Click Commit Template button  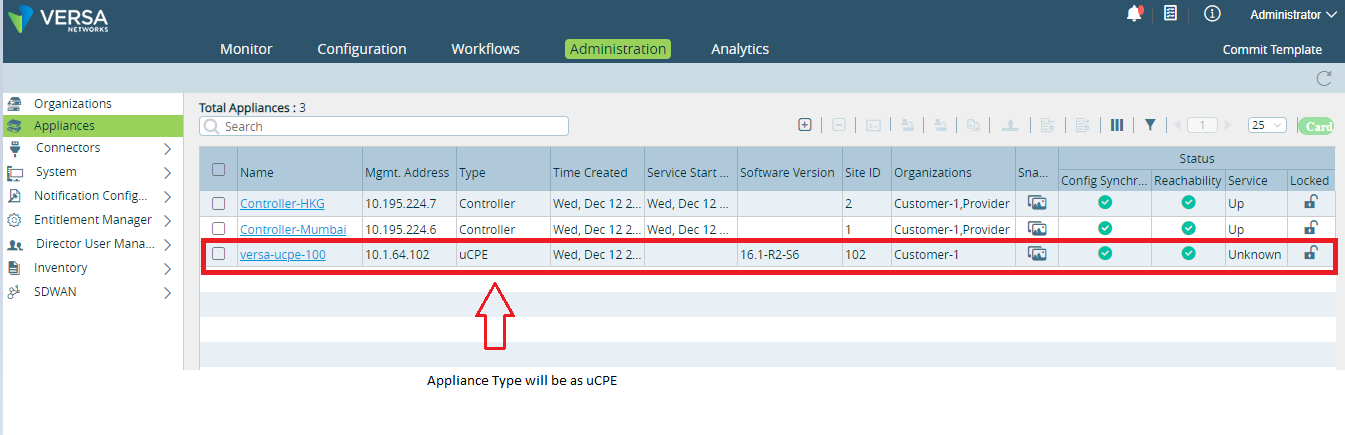pos(1272,50)
